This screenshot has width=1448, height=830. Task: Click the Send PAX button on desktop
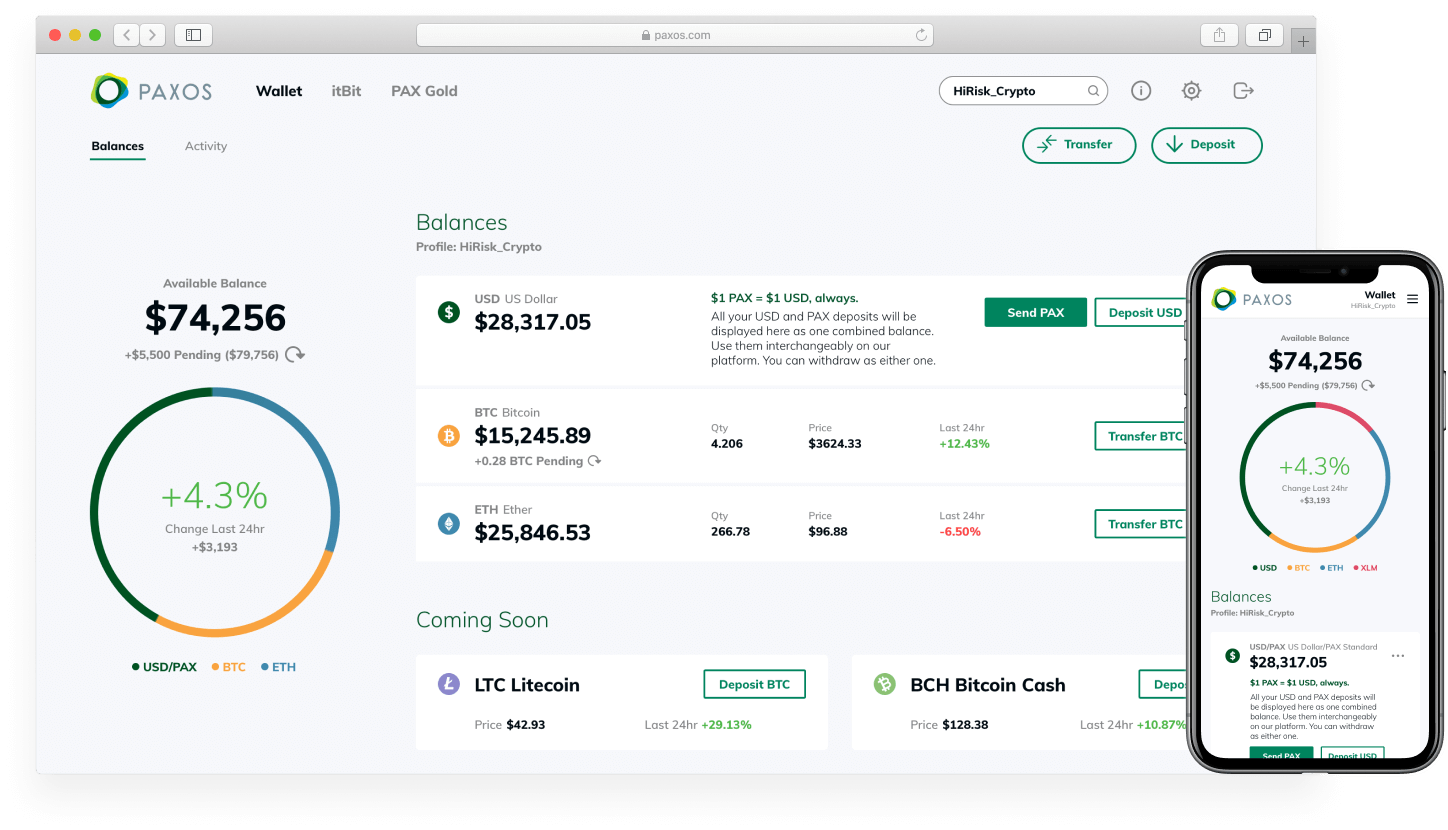[1036, 313]
